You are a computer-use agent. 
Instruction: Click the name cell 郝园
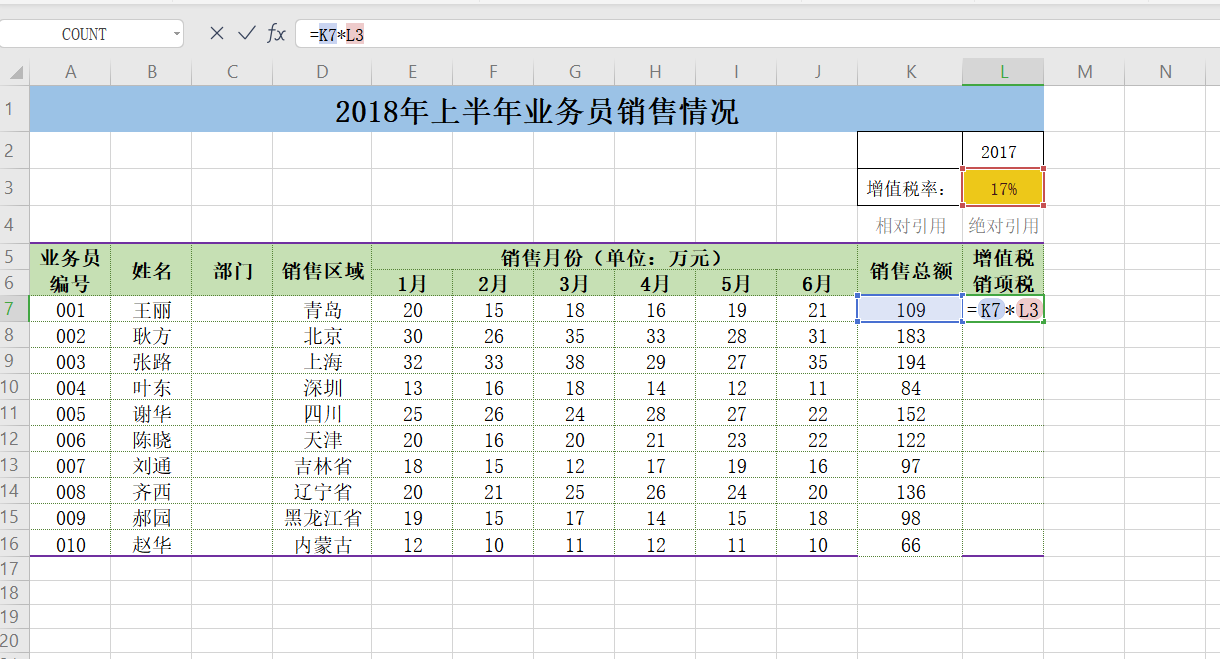(151, 518)
